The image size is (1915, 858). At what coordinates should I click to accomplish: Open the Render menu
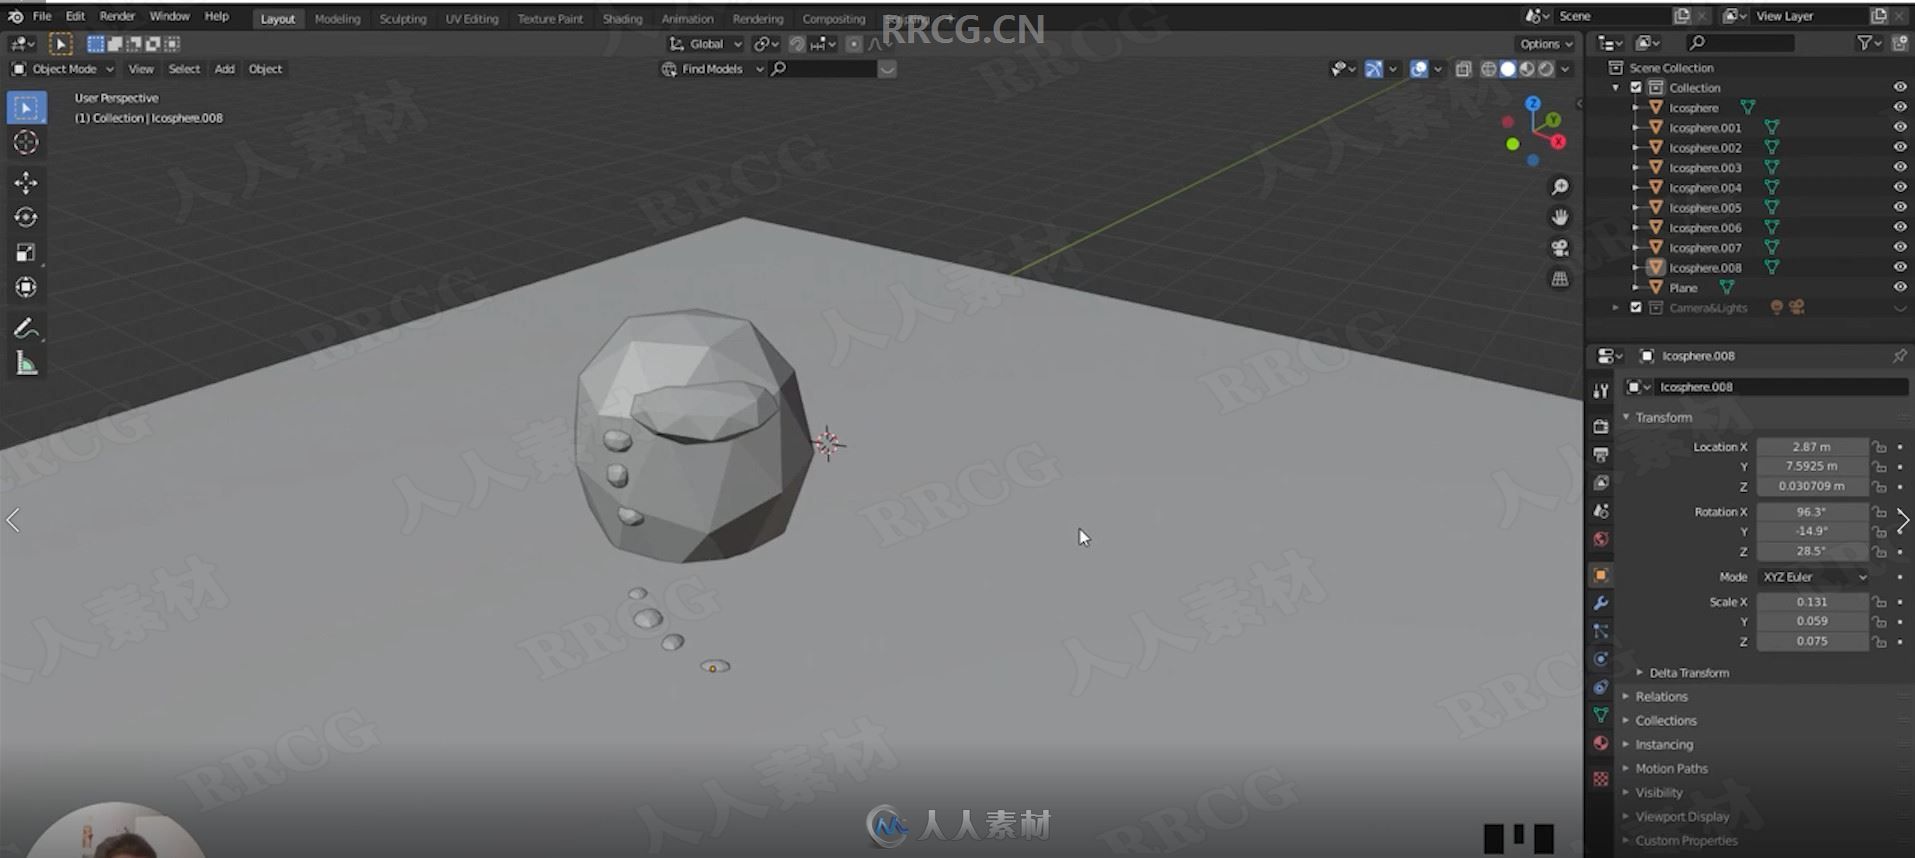coord(117,16)
